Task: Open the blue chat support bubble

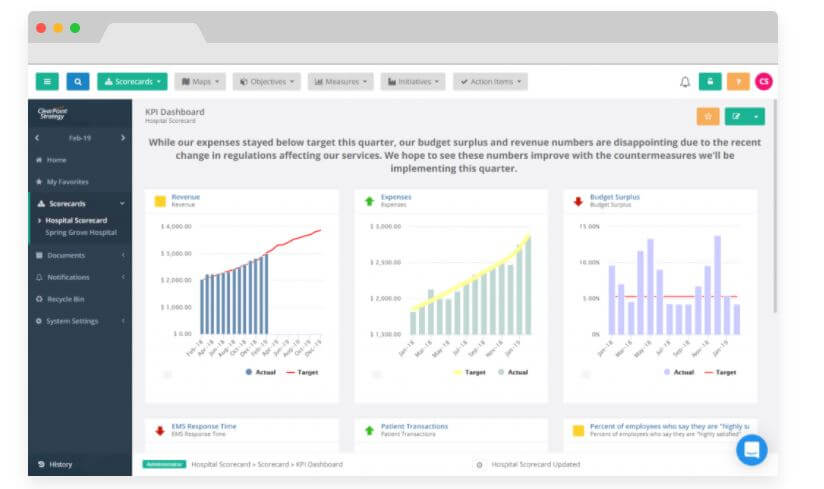Action: click(x=751, y=450)
